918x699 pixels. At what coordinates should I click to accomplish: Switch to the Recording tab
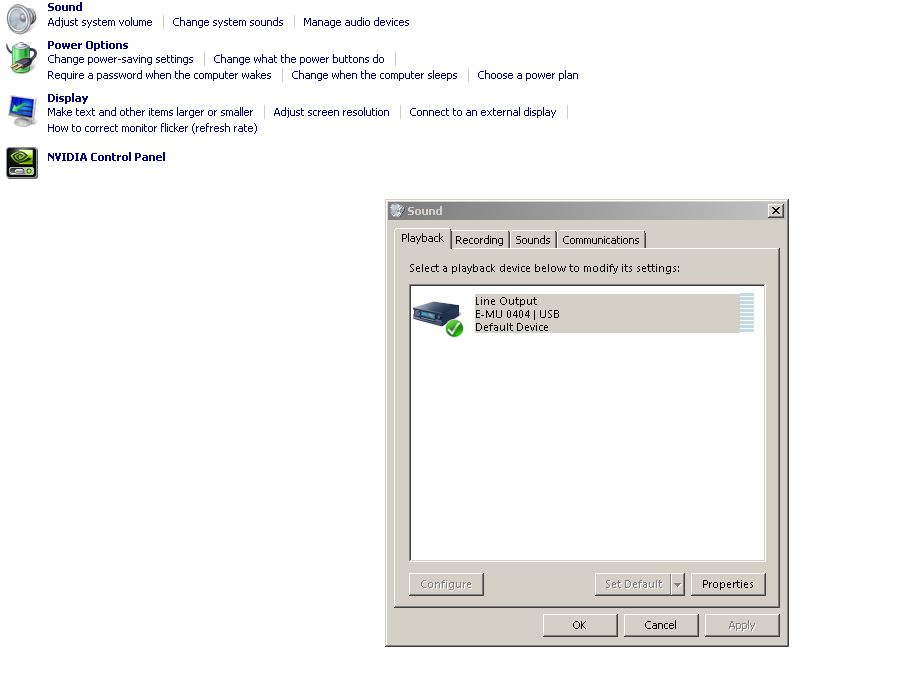(479, 240)
